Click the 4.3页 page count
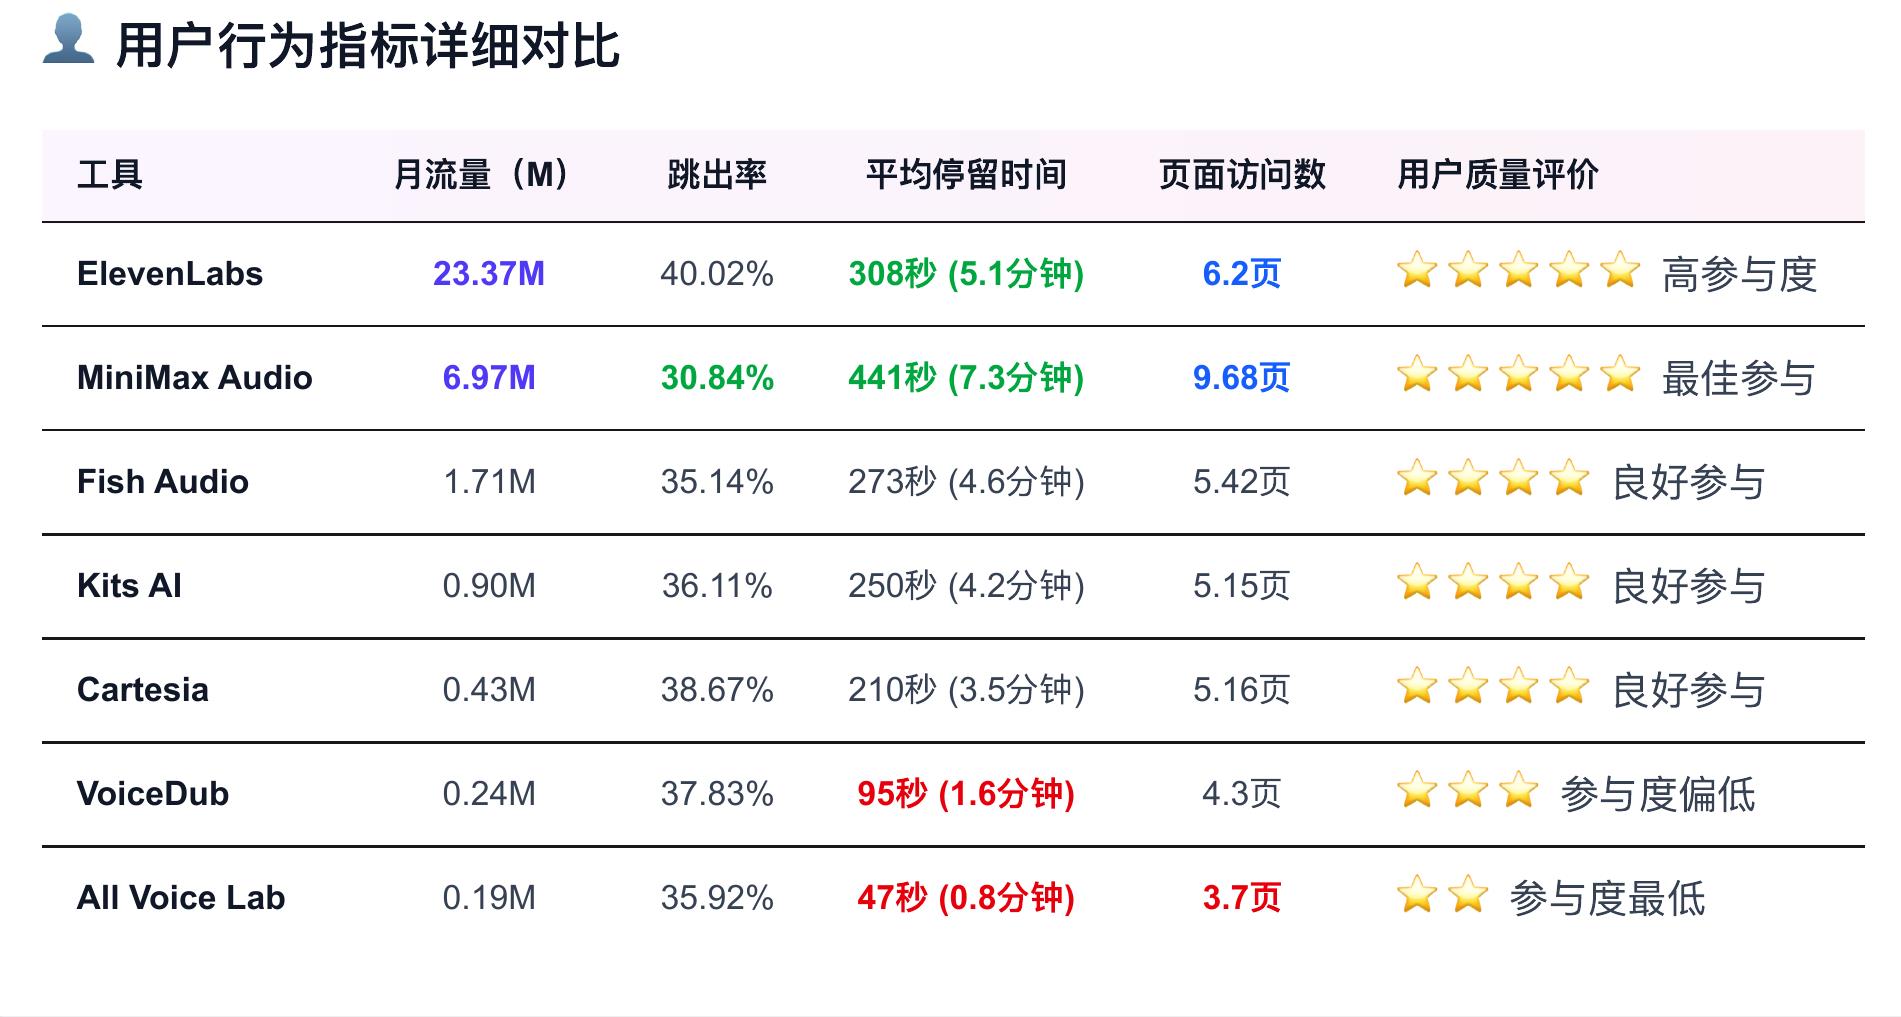Viewport: 1901px width, 1017px height. (x=1242, y=794)
